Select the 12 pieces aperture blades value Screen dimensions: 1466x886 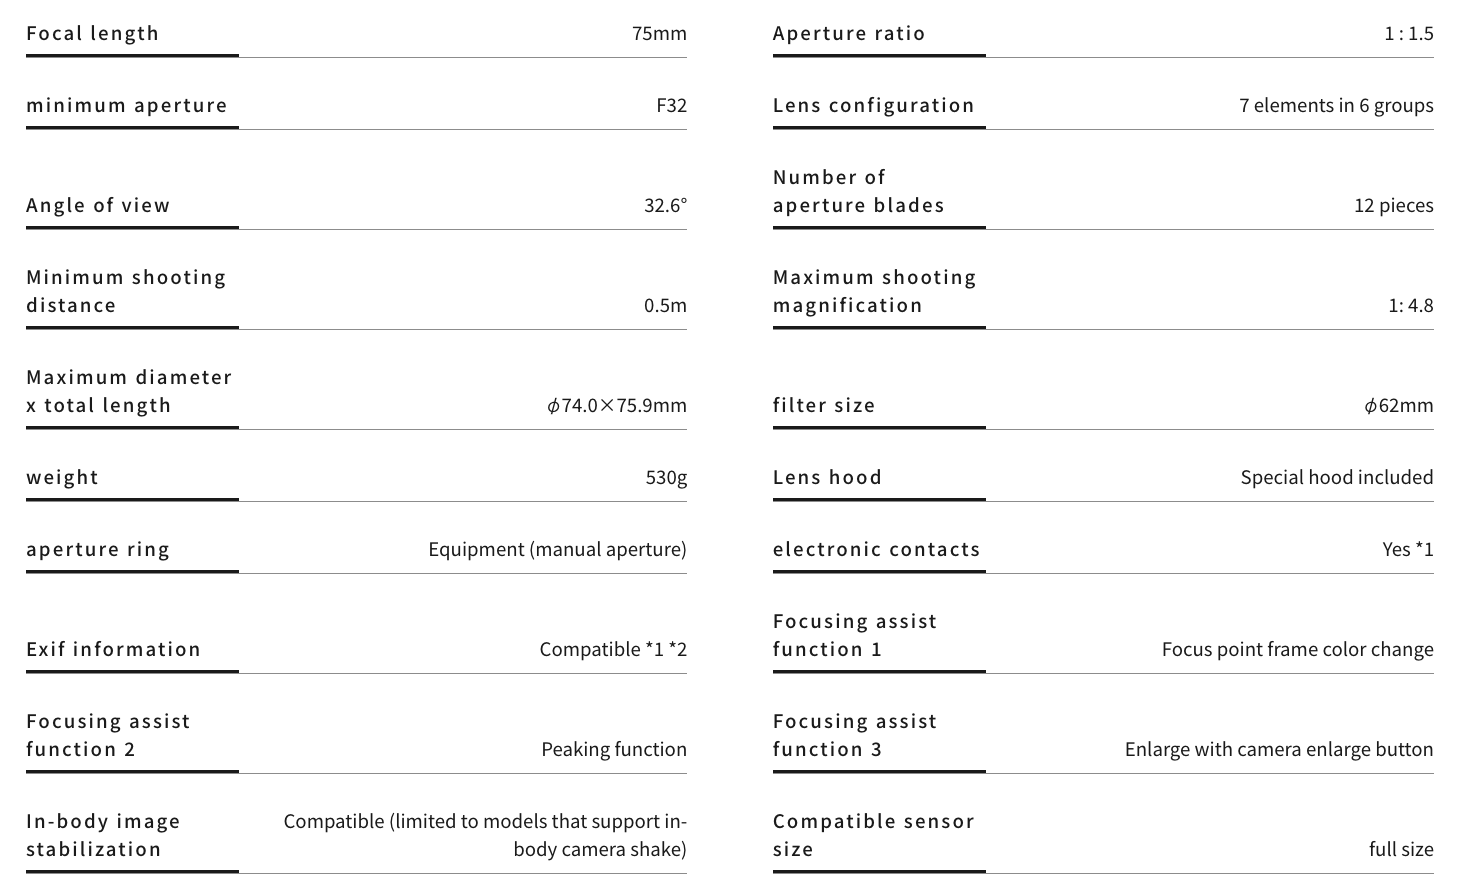tap(1393, 205)
